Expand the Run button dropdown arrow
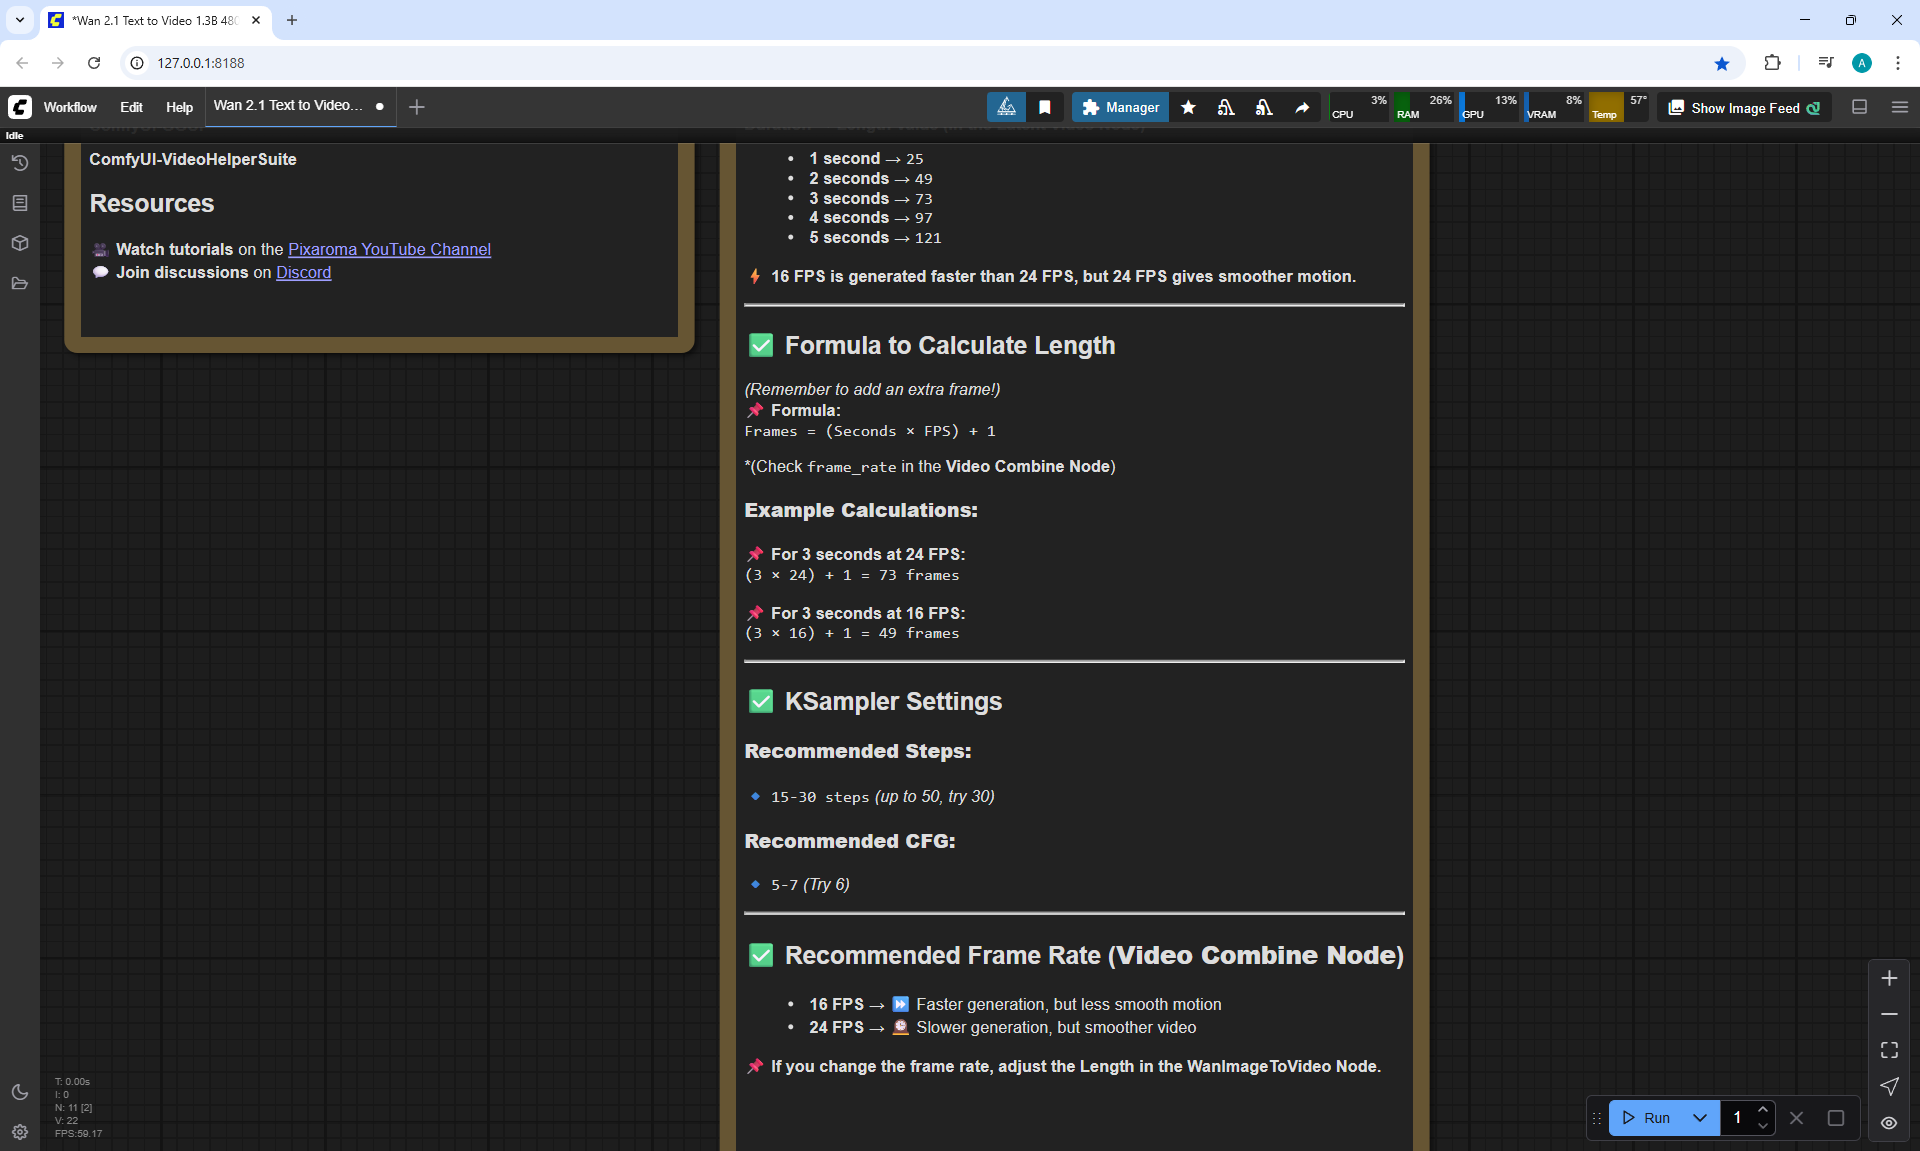 (1700, 1118)
